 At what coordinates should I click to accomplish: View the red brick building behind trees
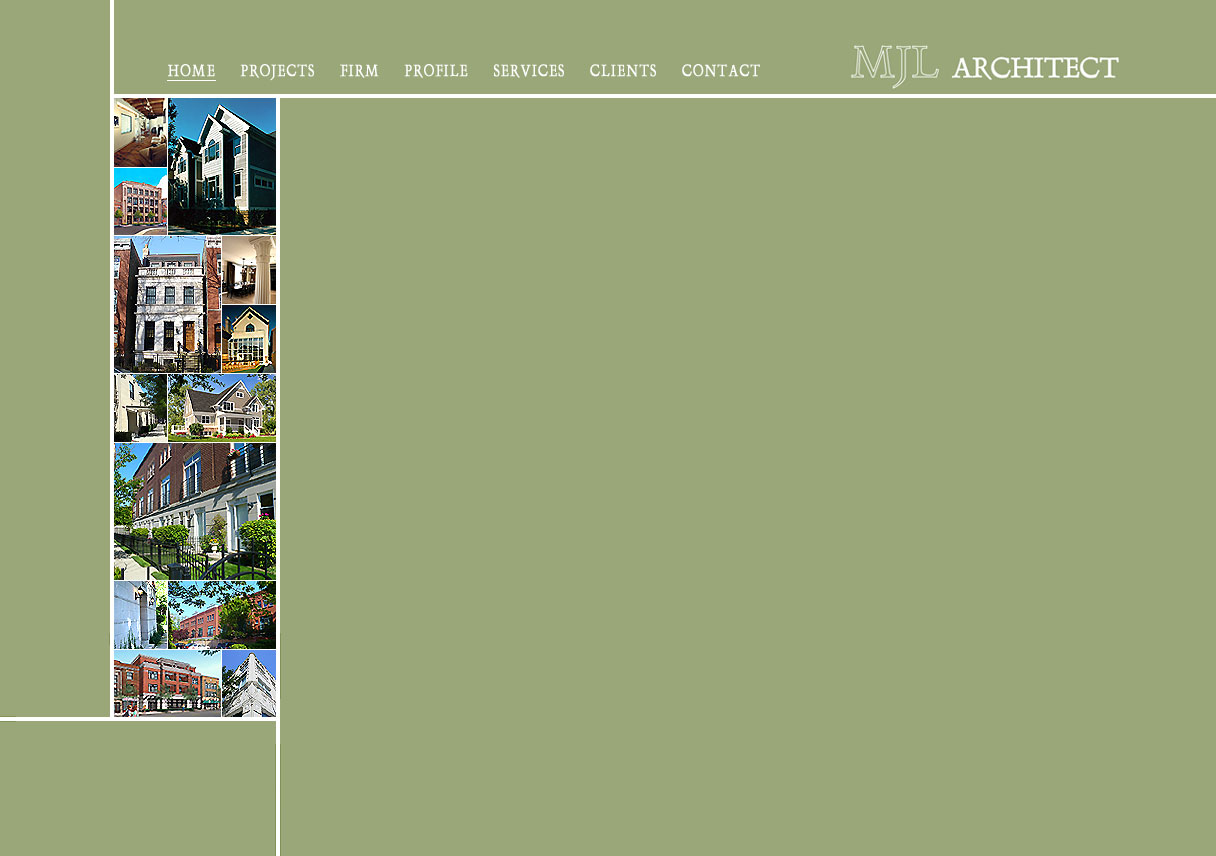pos(222,615)
